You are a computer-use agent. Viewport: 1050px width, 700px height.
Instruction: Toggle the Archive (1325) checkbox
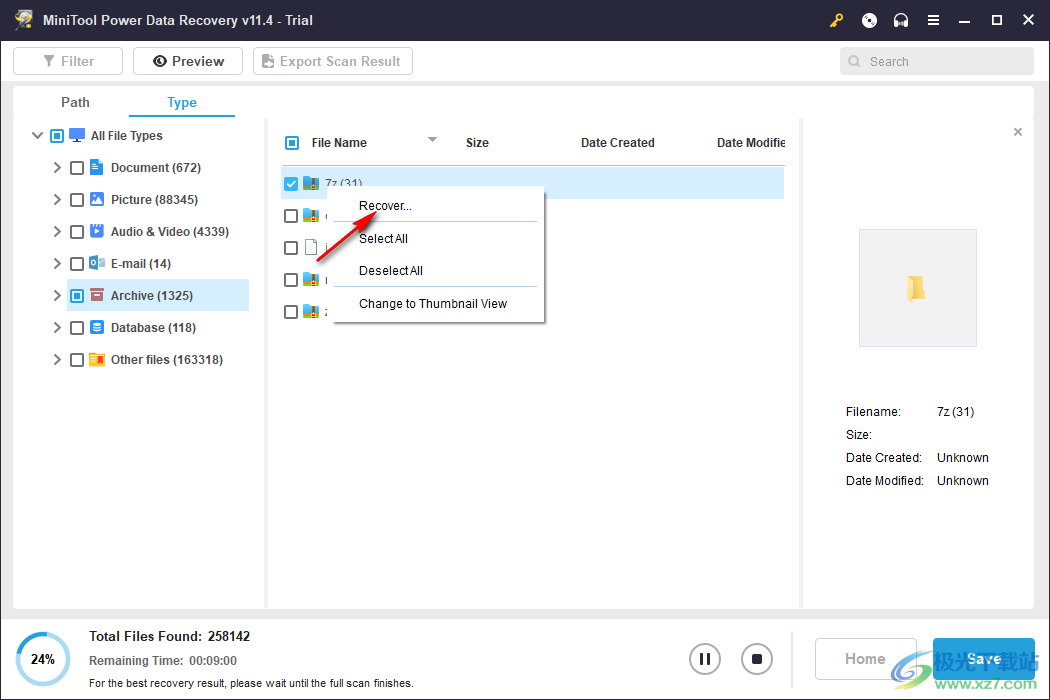click(77, 295)
